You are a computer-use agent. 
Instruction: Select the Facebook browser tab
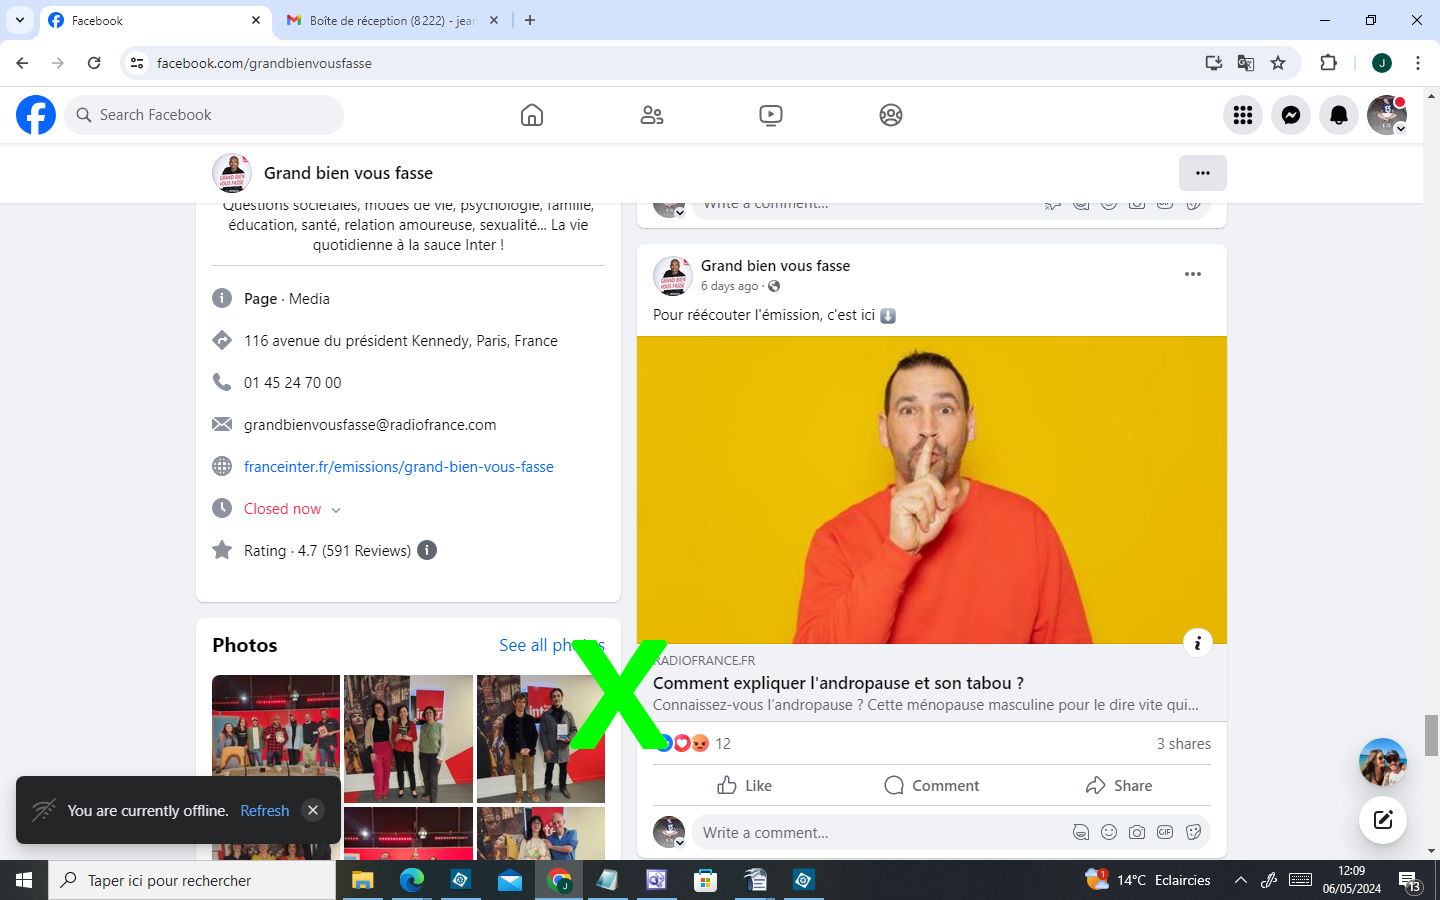point(155,20)
